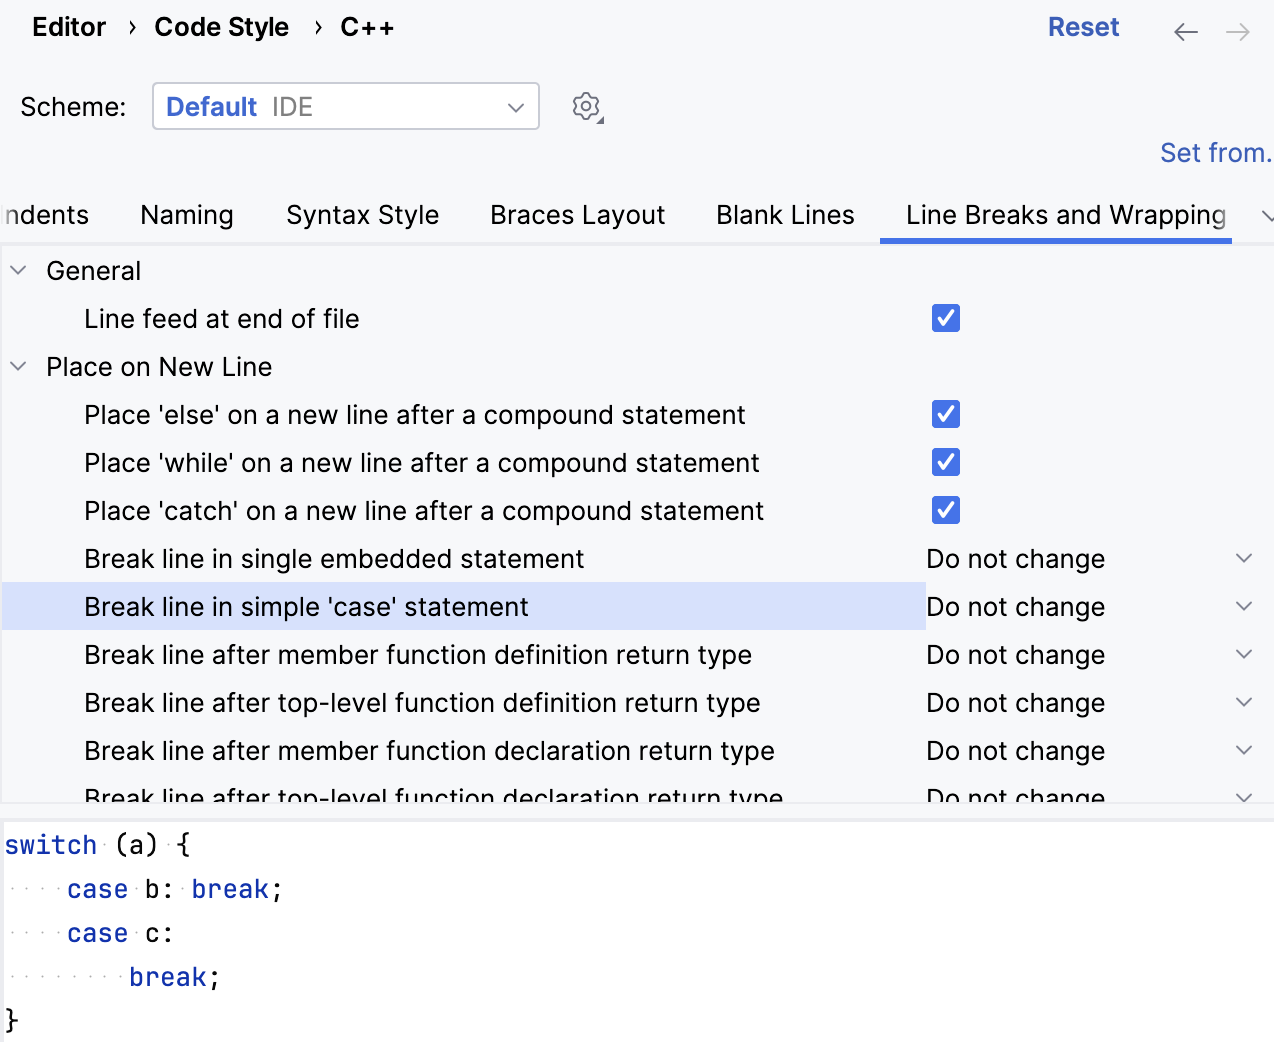This screenshot has width=1274, height=1042.
Task: Open the scheme settings gear menu
Action: 587,106
